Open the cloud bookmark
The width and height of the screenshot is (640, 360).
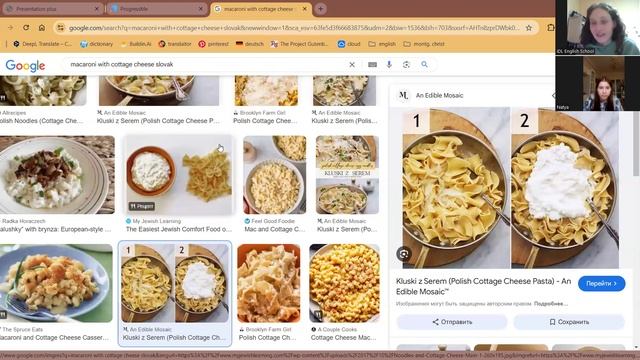(349, 44)
